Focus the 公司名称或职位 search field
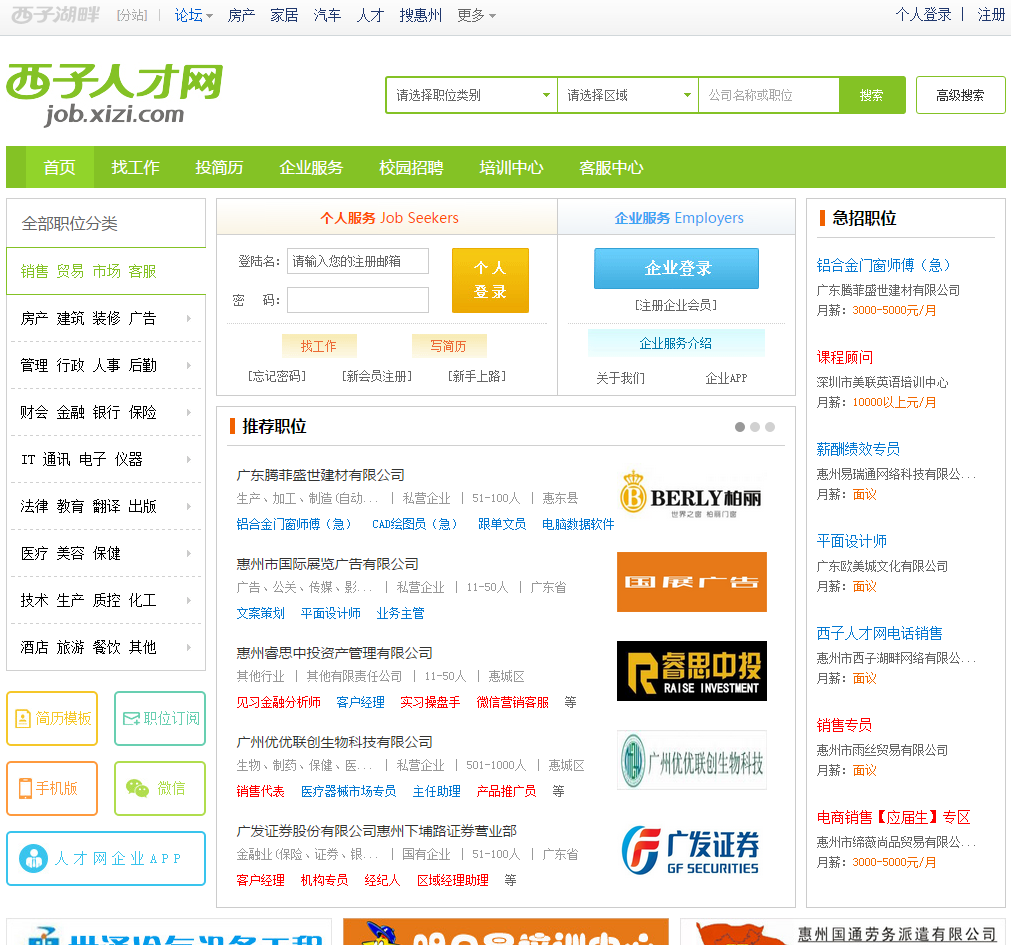Image resolution: width=1011 pixels, height=945 pixels. click(769, 95)
